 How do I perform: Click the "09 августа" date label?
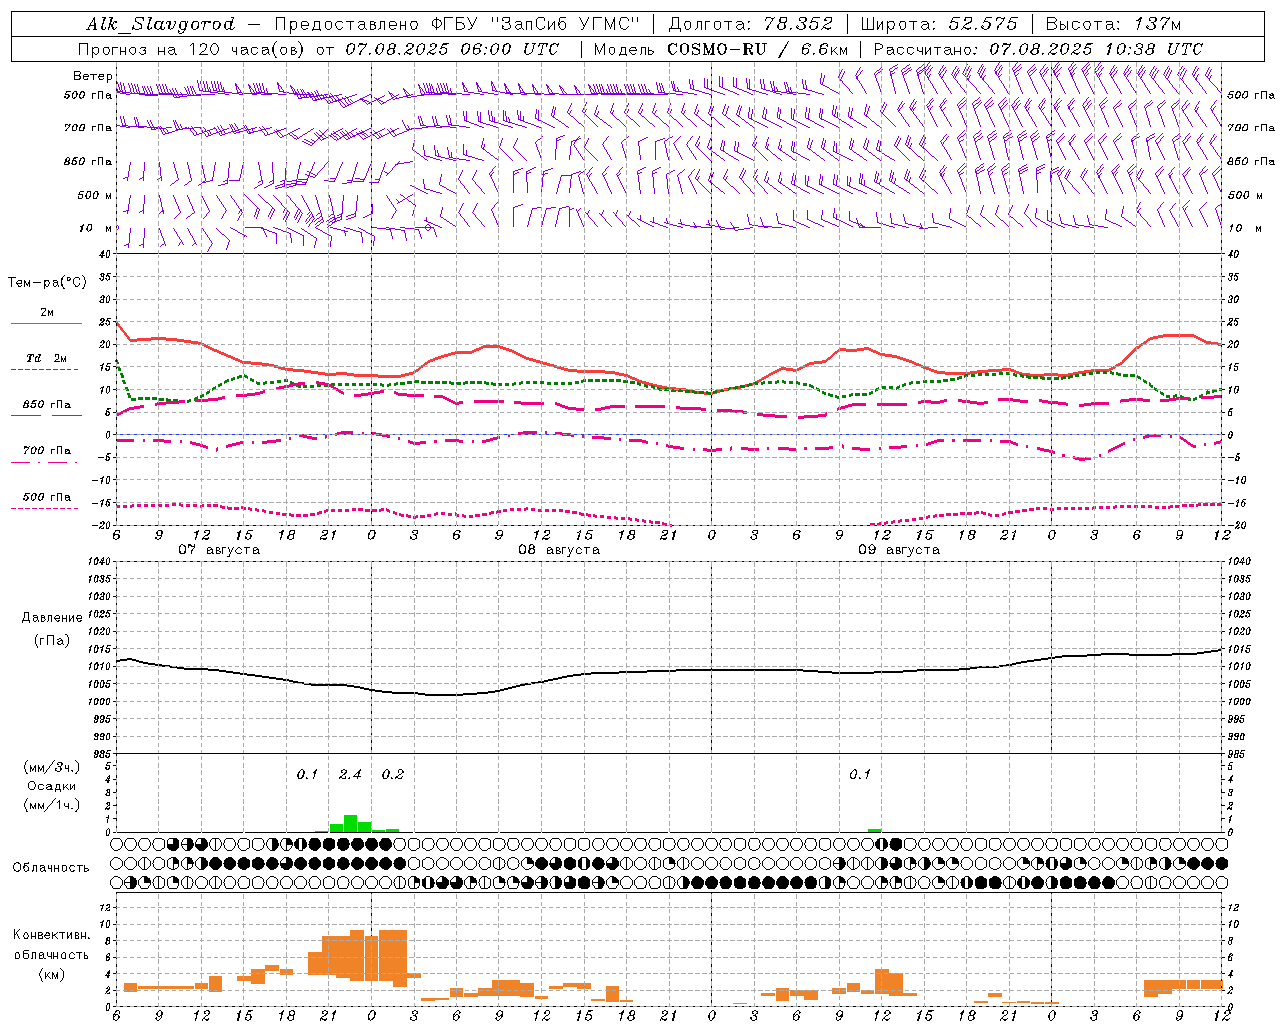899,550
